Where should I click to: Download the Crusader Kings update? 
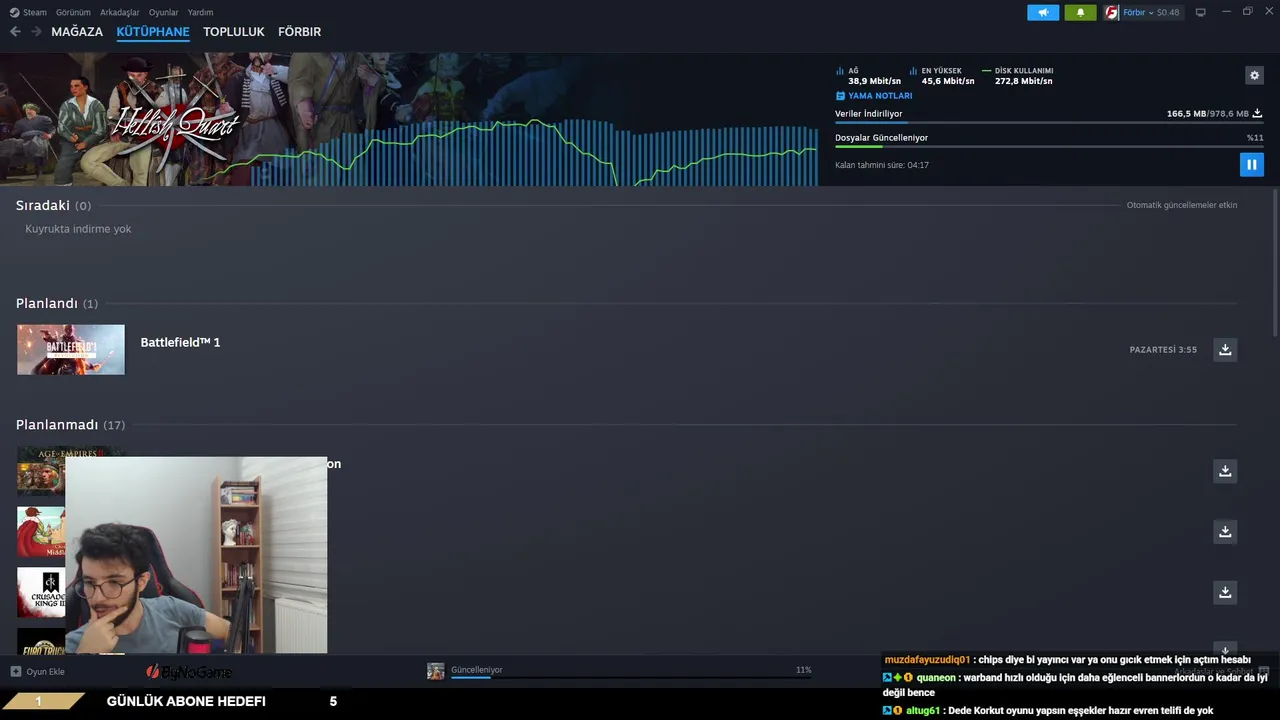[x=1225, y=592]
